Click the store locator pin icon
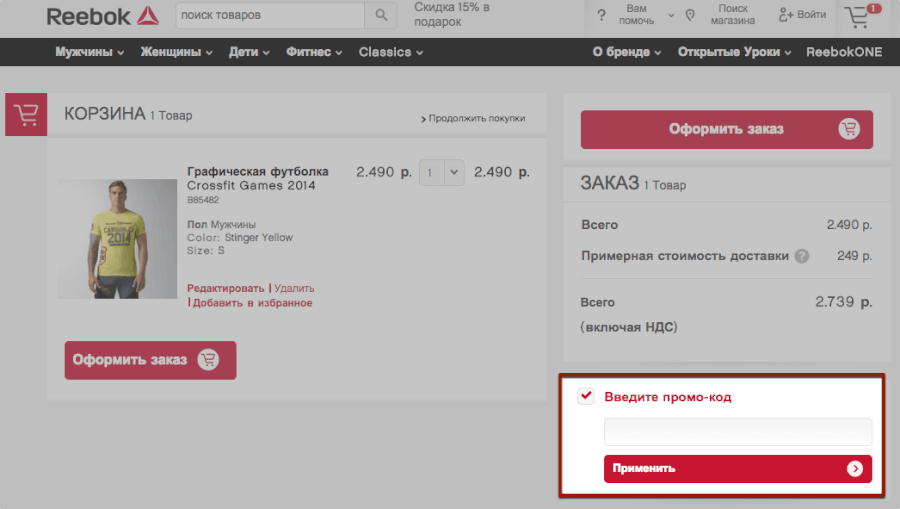This screenshot has width=900, height=509. point(689,16)
